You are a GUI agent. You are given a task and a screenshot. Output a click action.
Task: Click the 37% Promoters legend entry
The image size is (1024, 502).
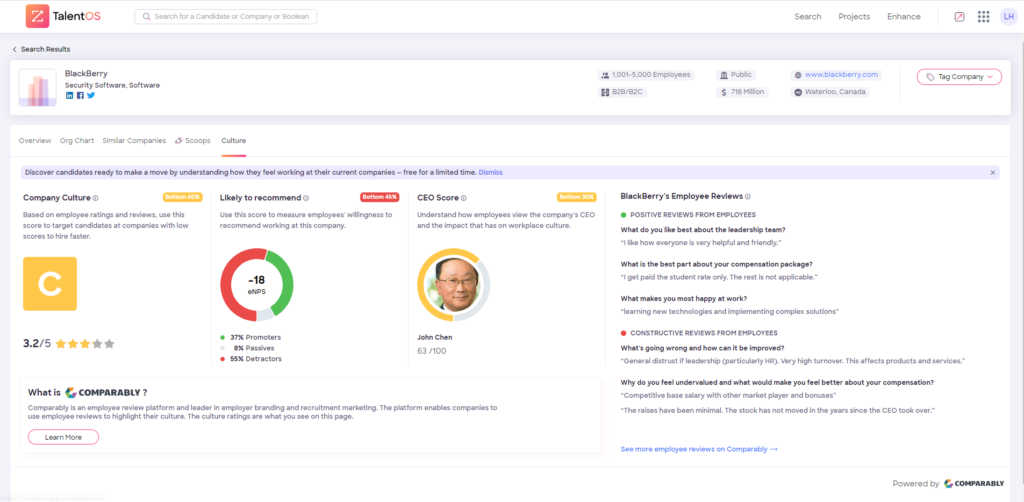(251, 337)
